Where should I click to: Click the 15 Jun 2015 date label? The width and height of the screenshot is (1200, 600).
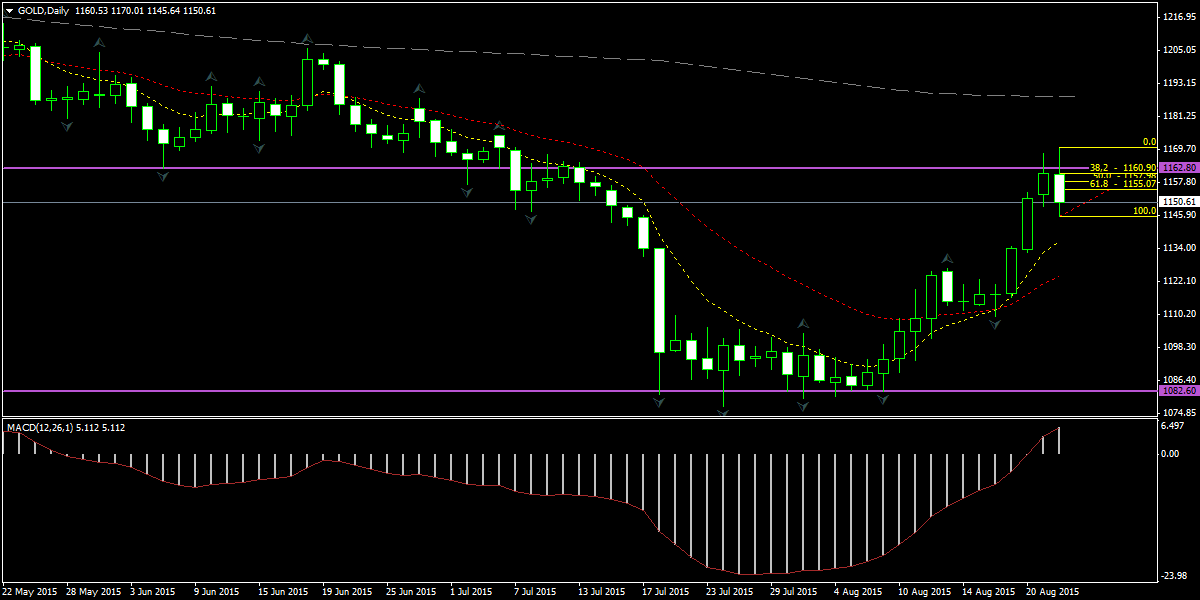(283, 591)
